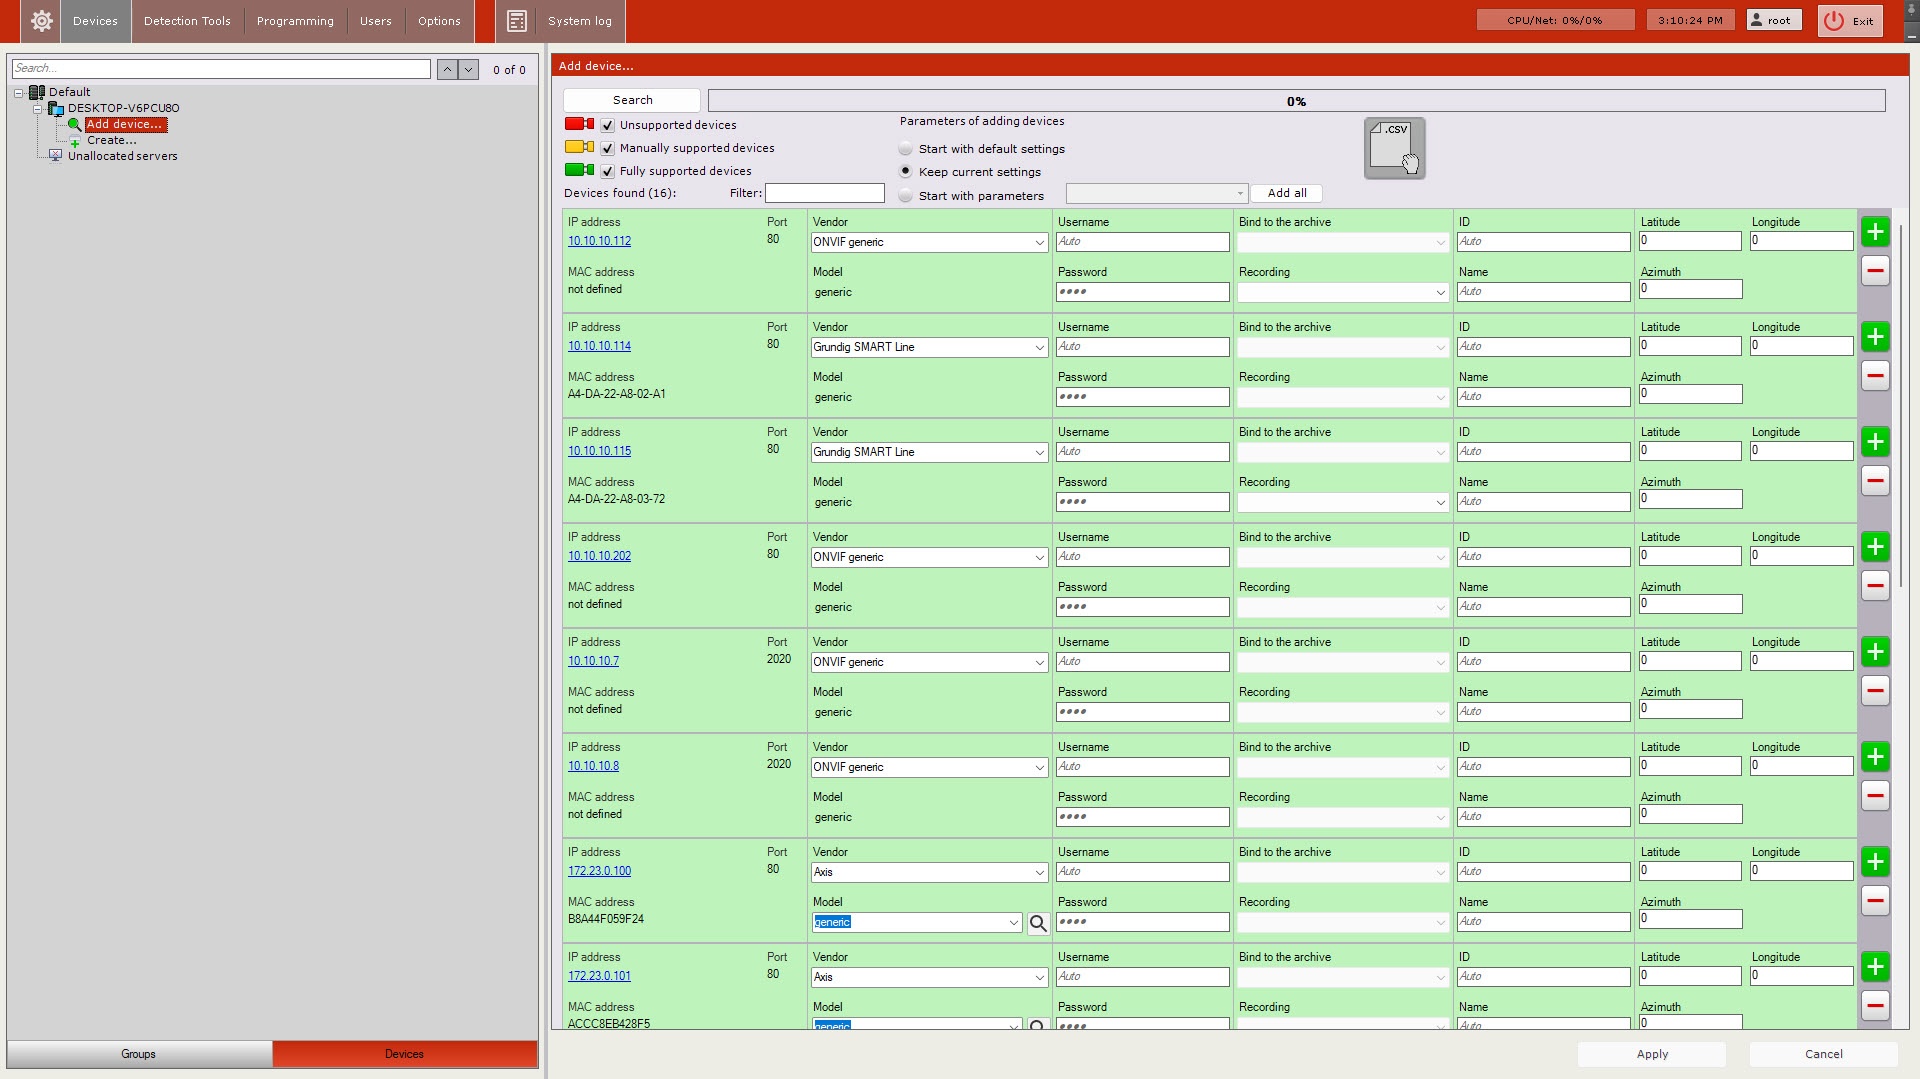Switch to the Groups tab
Screen dimensions: 1920x1079
point(139,1054)
